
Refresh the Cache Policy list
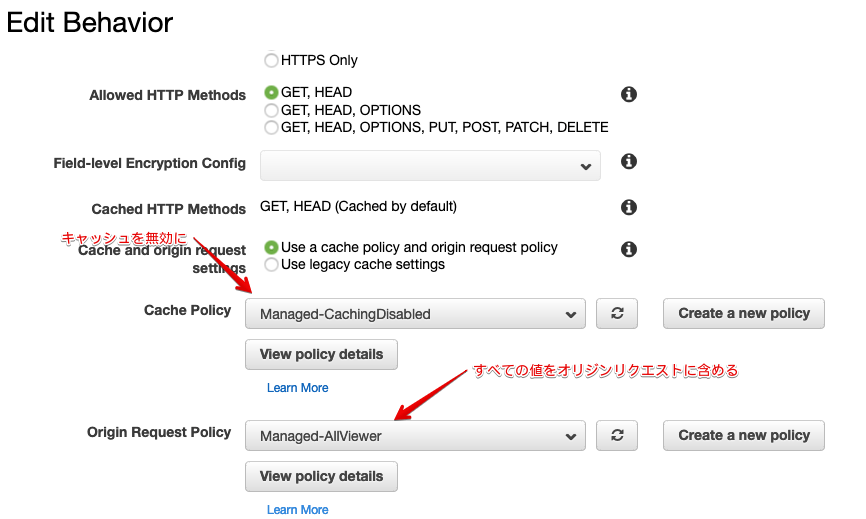click(617, 314)
